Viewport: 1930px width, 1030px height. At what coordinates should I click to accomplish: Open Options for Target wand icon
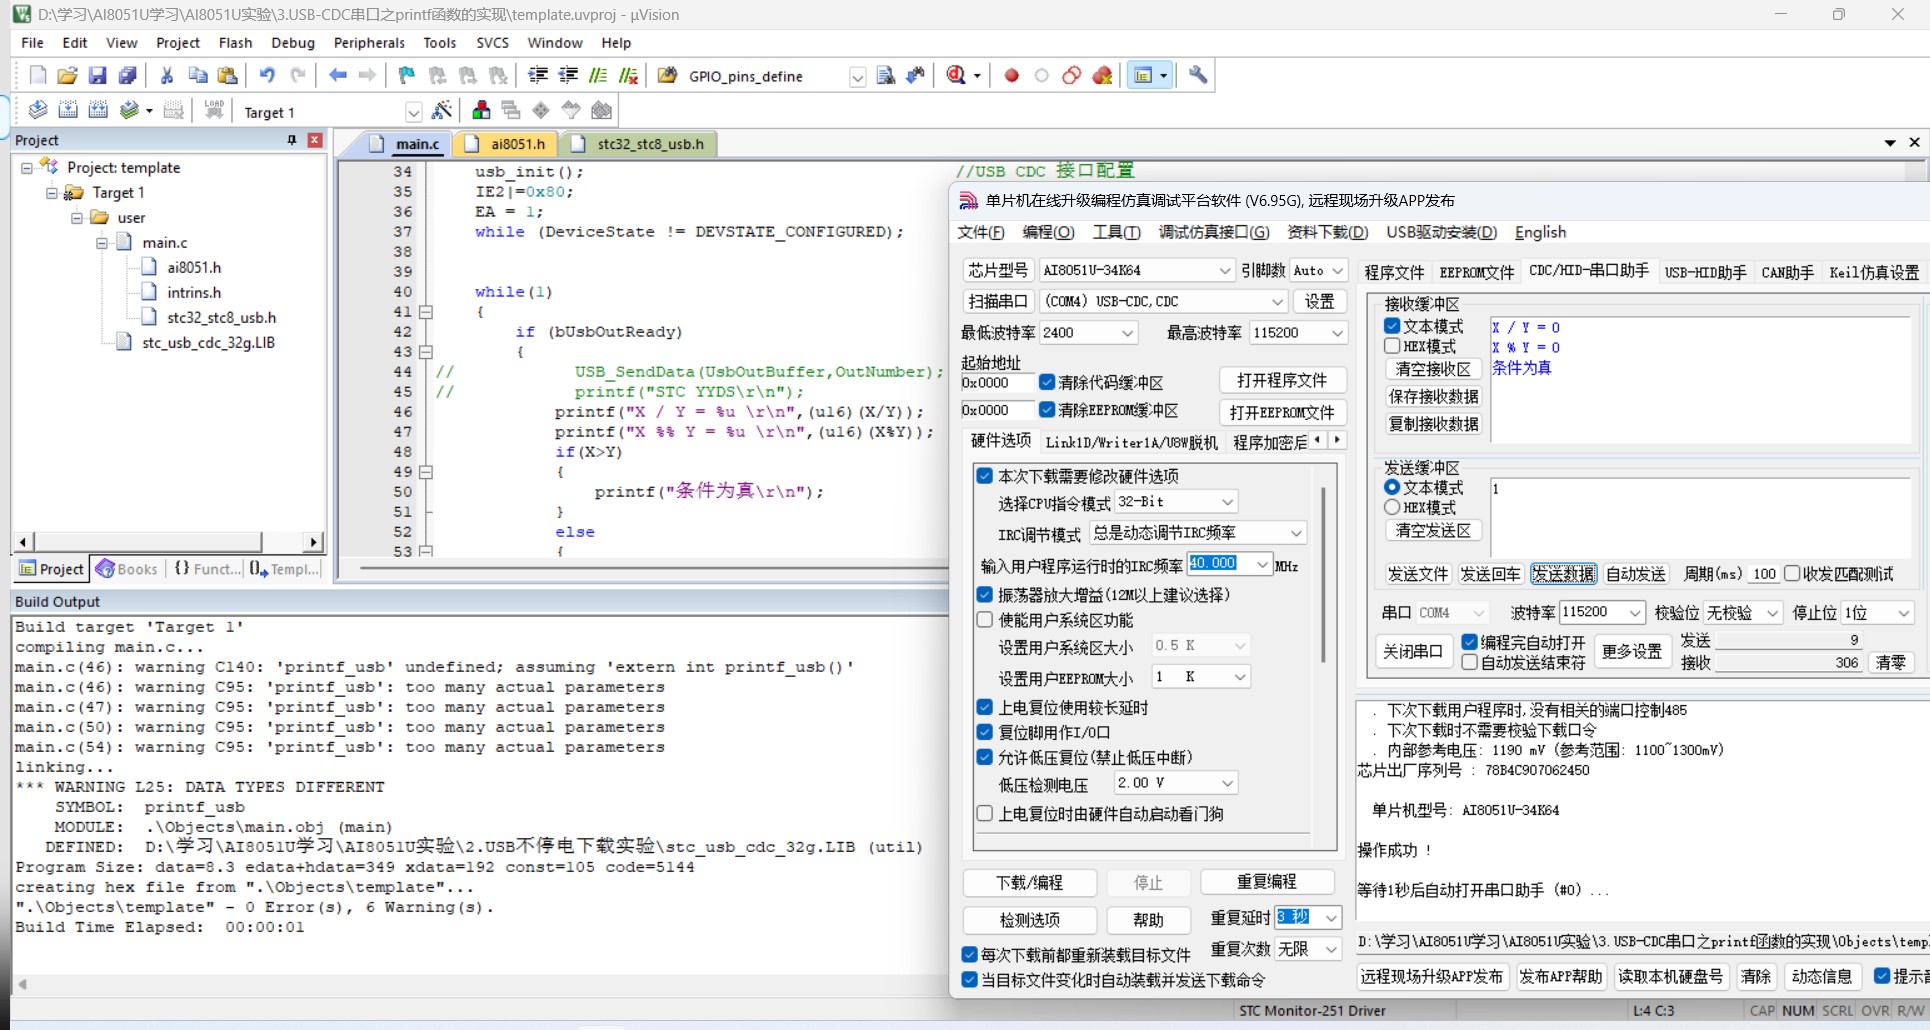click(x=441, y=111)
